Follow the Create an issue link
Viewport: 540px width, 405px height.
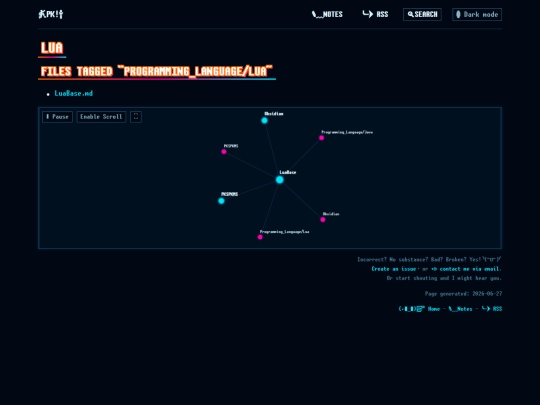pos(394,269)
